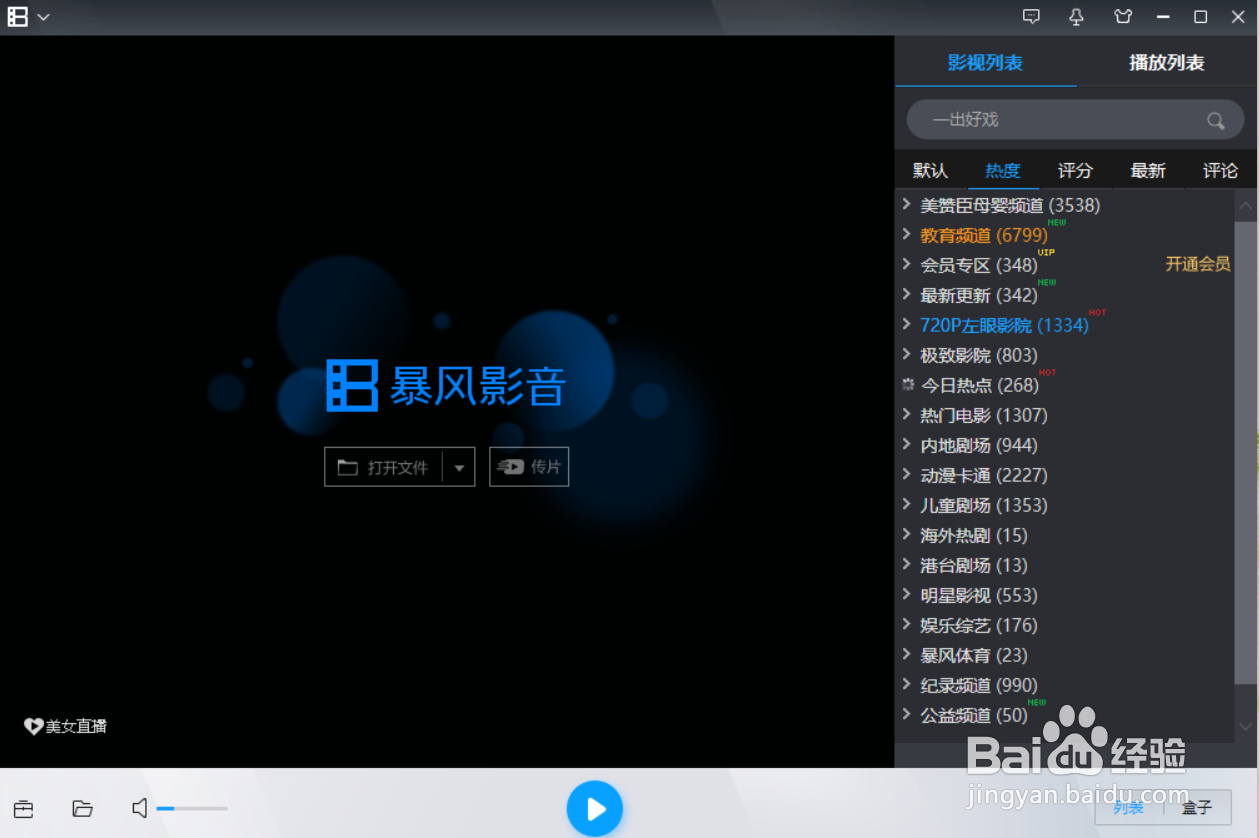Viewport: 1259px width, 838px height.
Task: Click the toolbox briefcase icon
Action: (23, 808)
